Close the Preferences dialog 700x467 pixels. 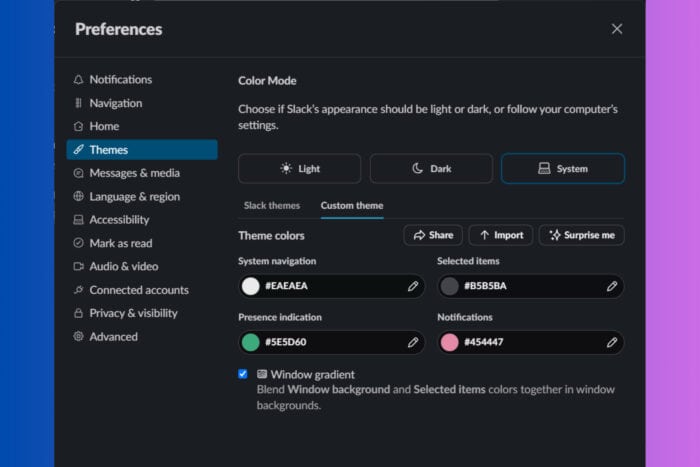click(617, 29)
